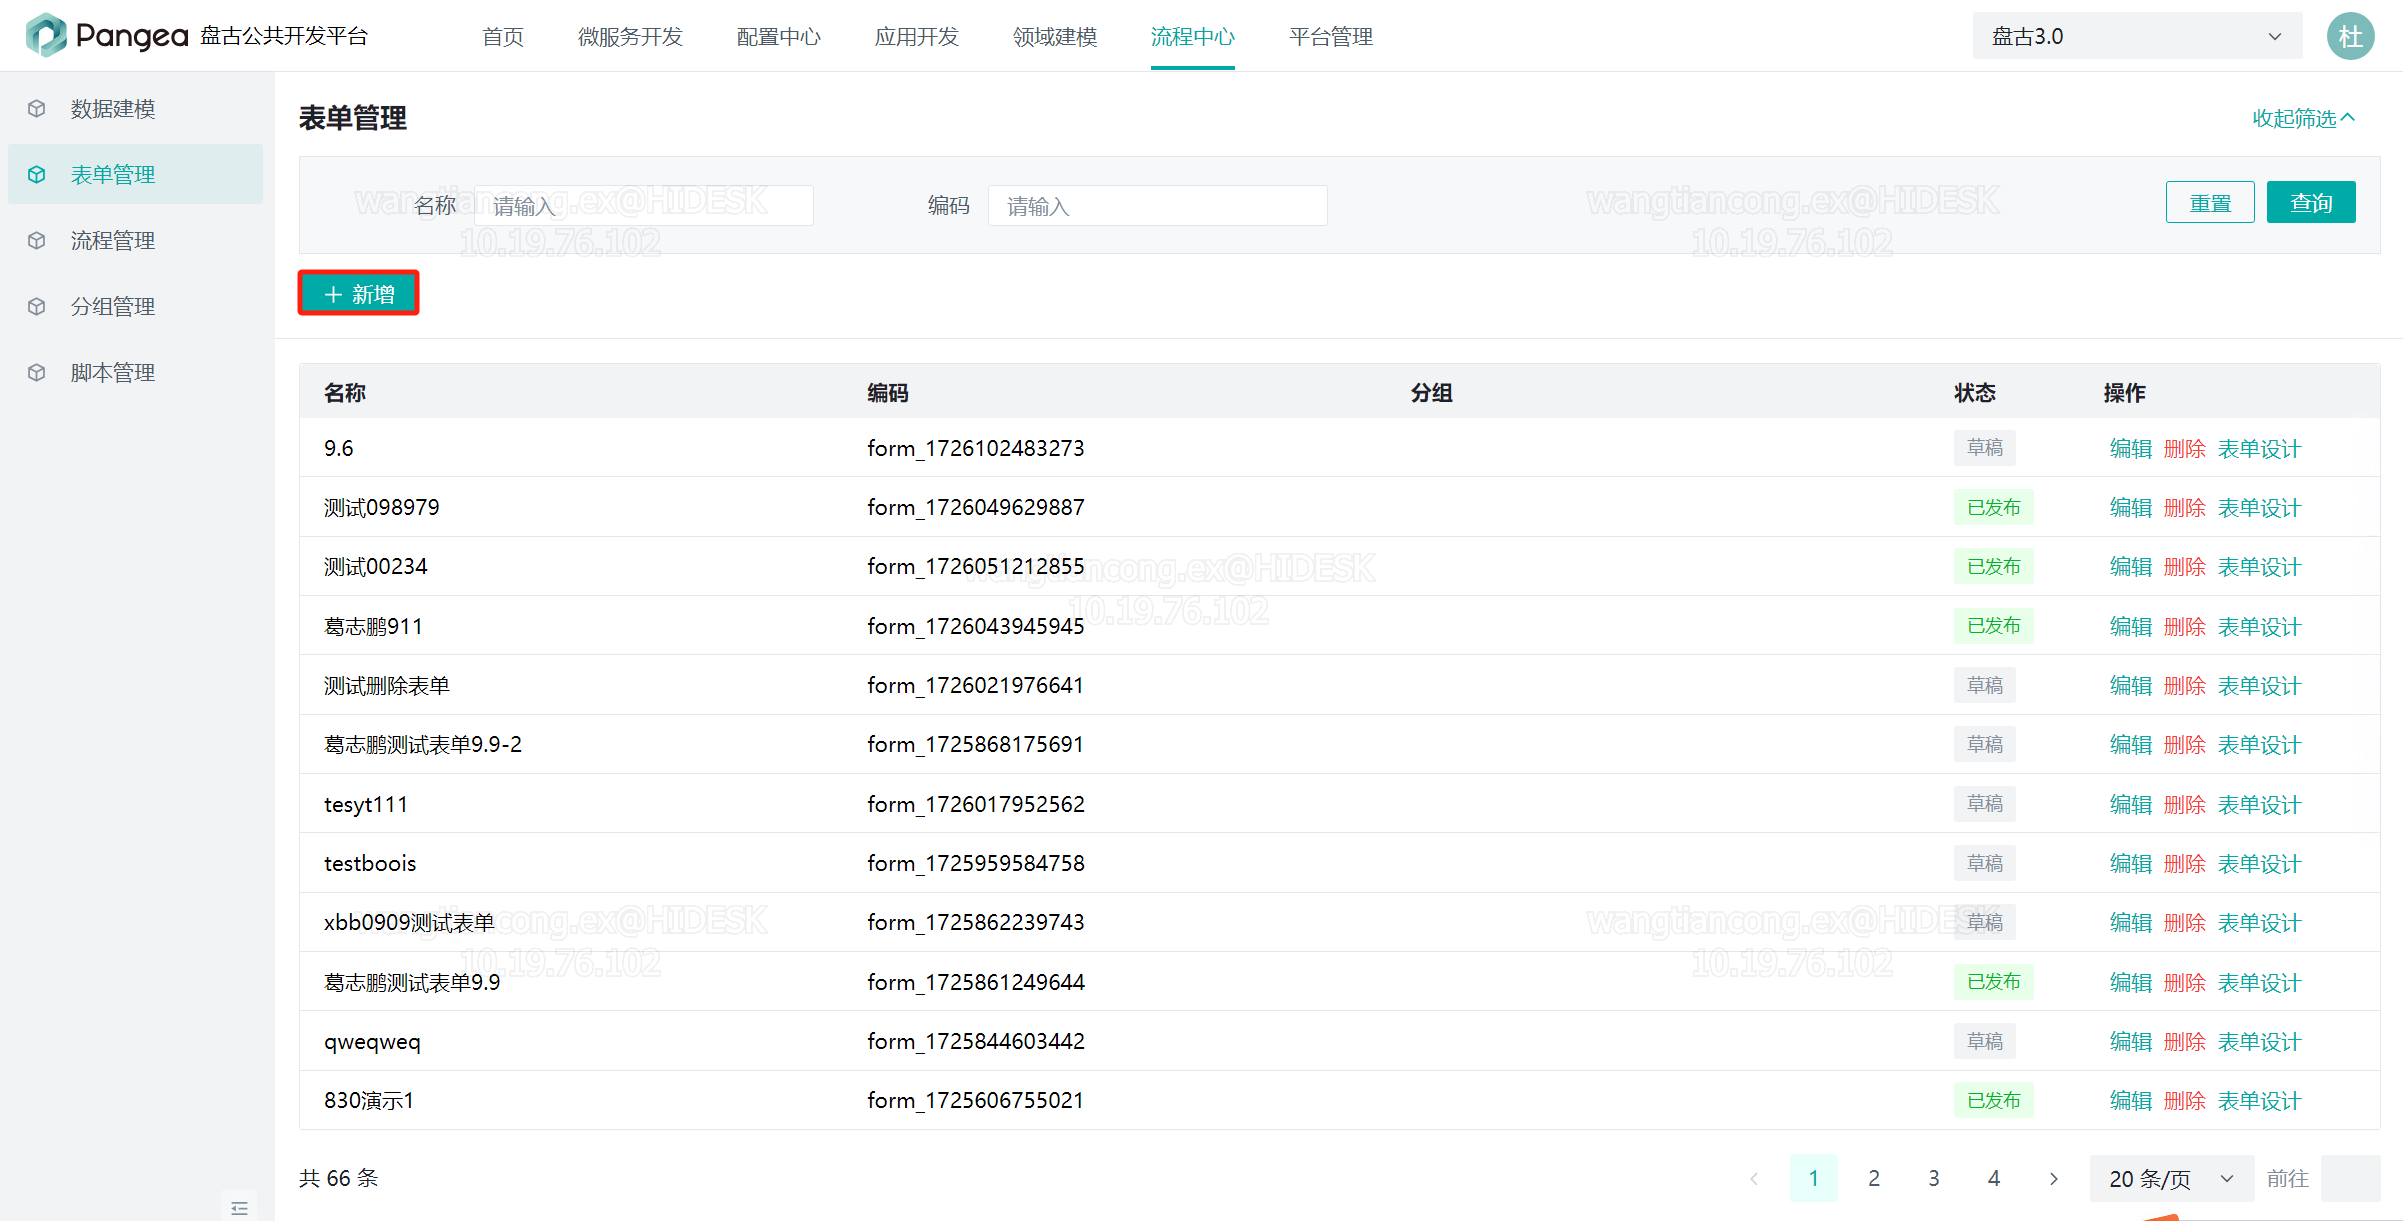Screen dimensions: 2403x1221
Task: Click the 已发布 status of 830演示1
Action: click(x=1994, y=1101)
